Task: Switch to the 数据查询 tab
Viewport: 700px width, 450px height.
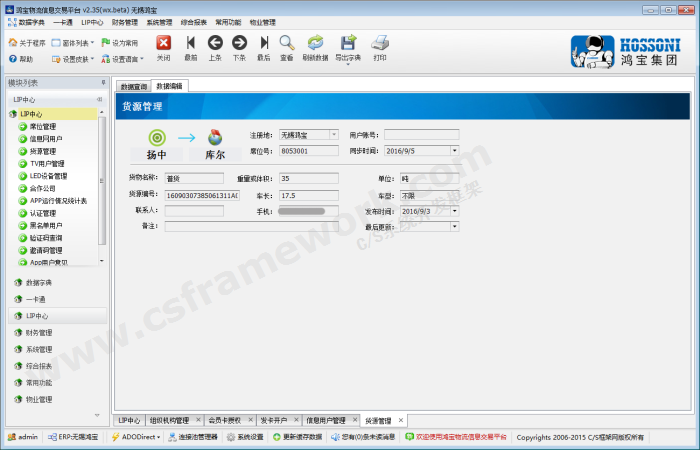Action: click(133, 87)
